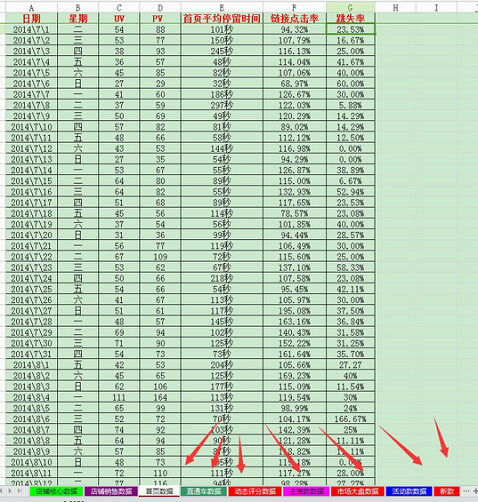
Task: Open the 店铺核心数据 sheet tab
Action: pyautogui.click(x=57, y=491)
